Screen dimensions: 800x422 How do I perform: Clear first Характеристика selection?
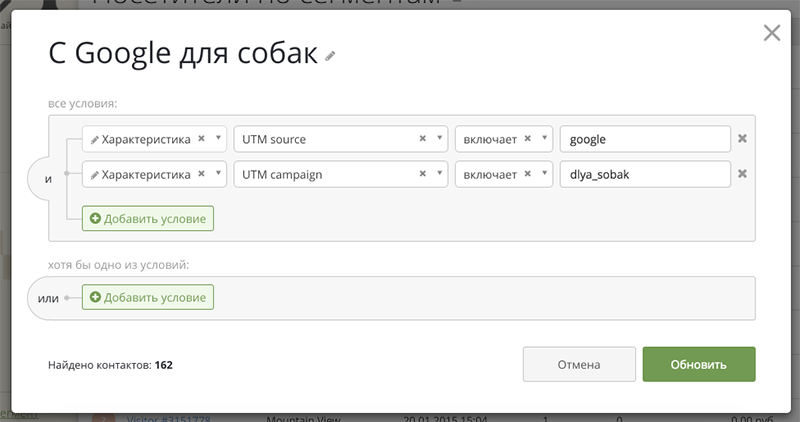pos(202,138)
